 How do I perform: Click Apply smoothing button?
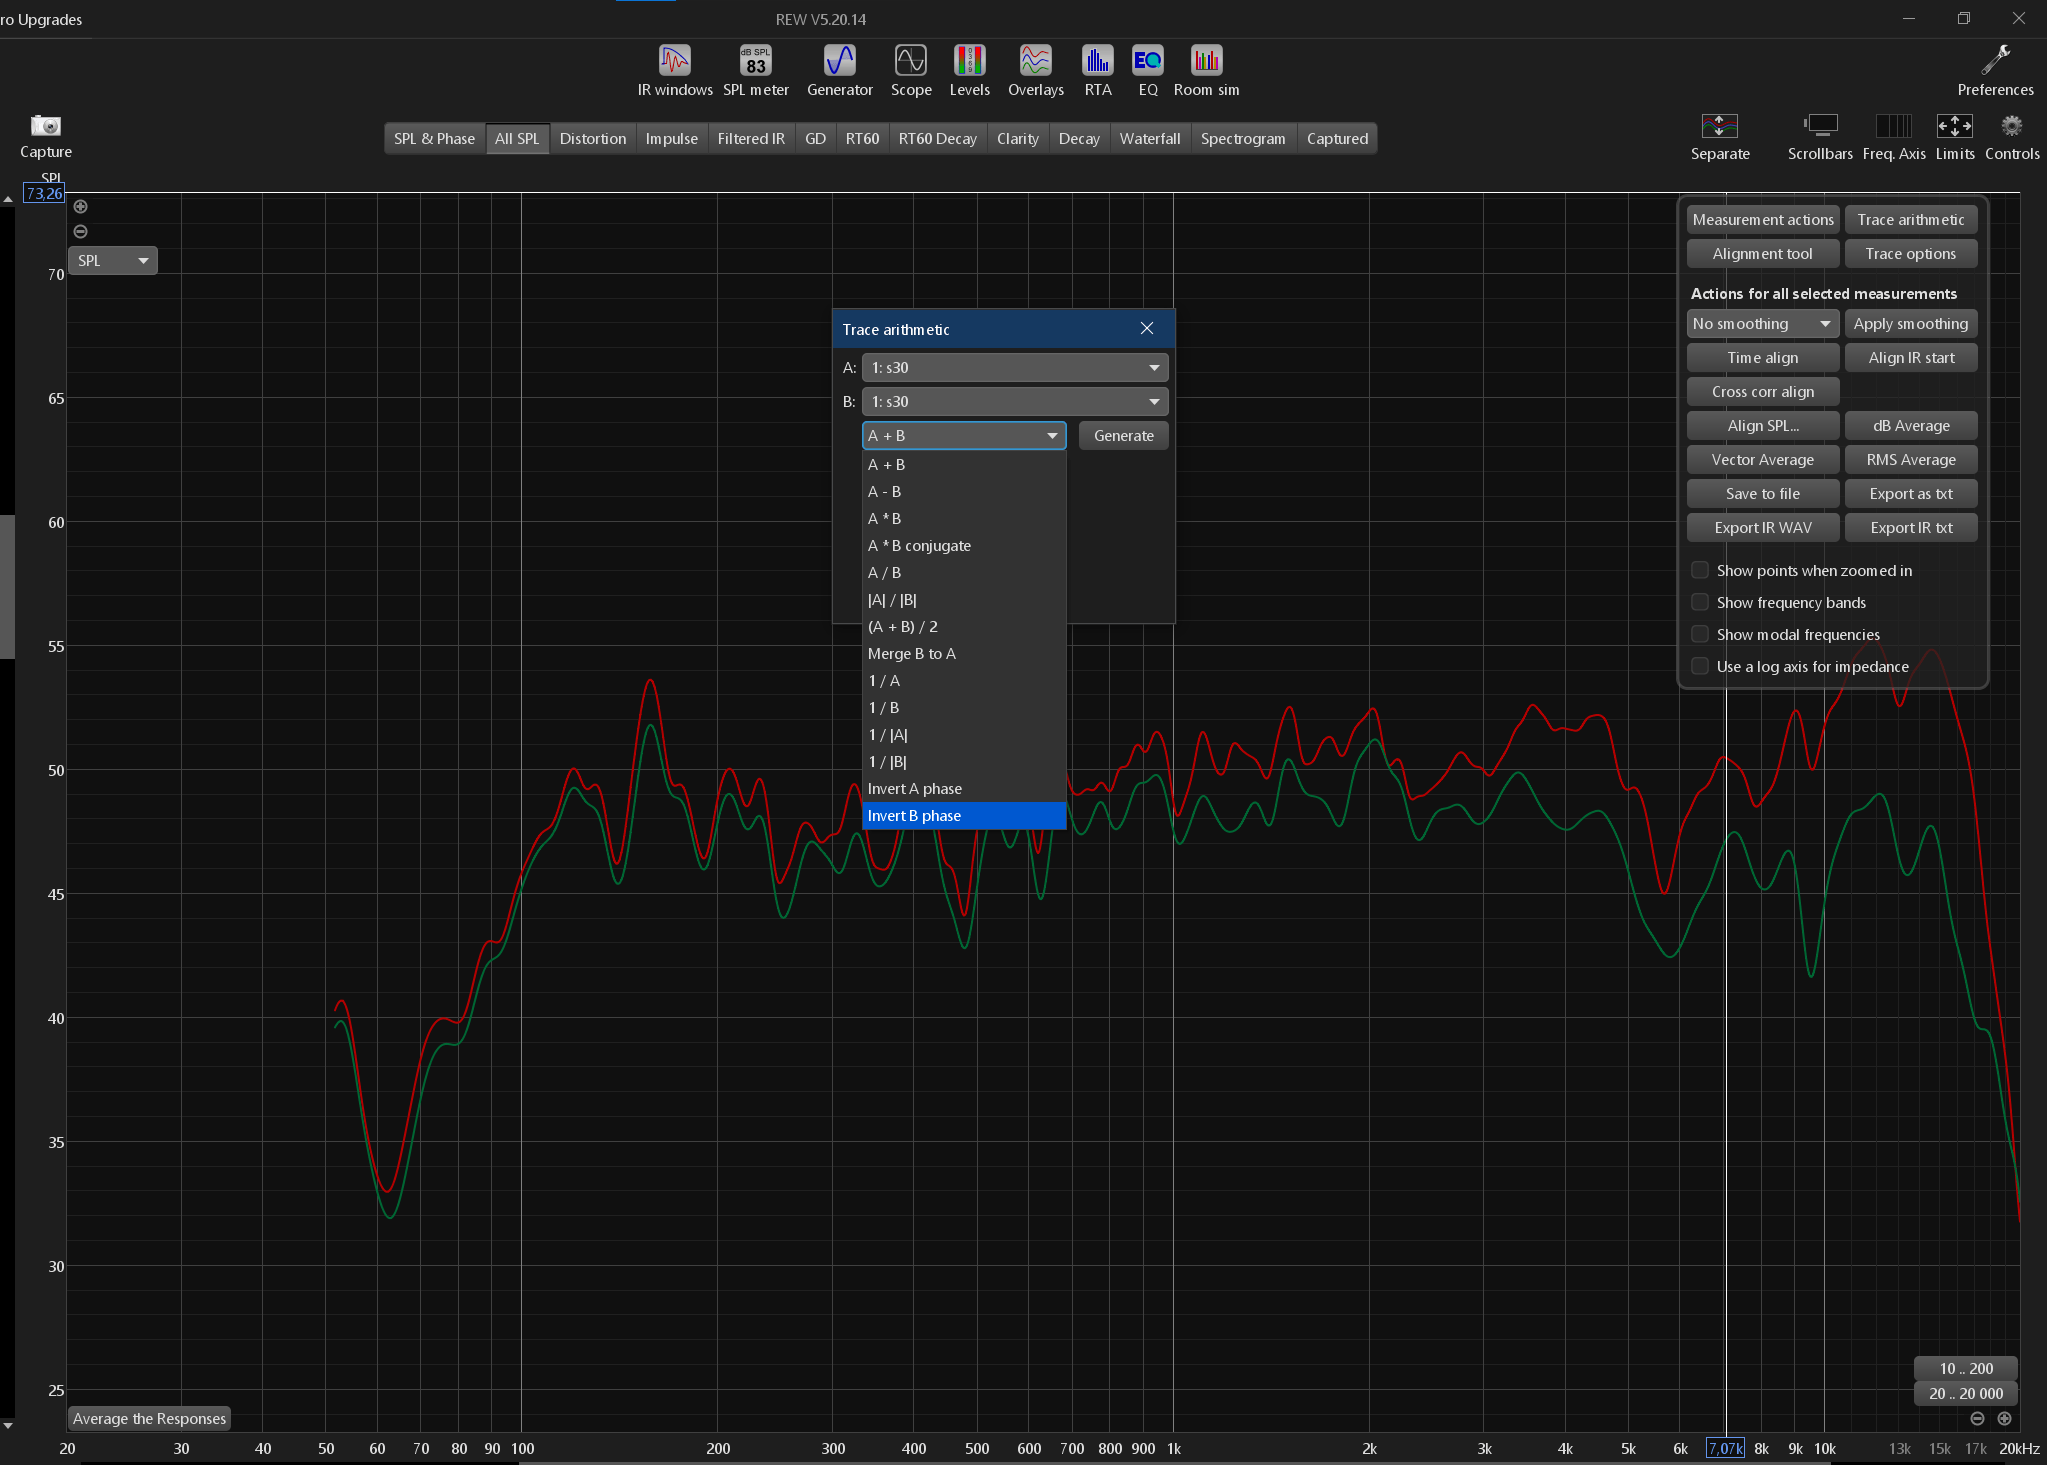(1910, 323)
